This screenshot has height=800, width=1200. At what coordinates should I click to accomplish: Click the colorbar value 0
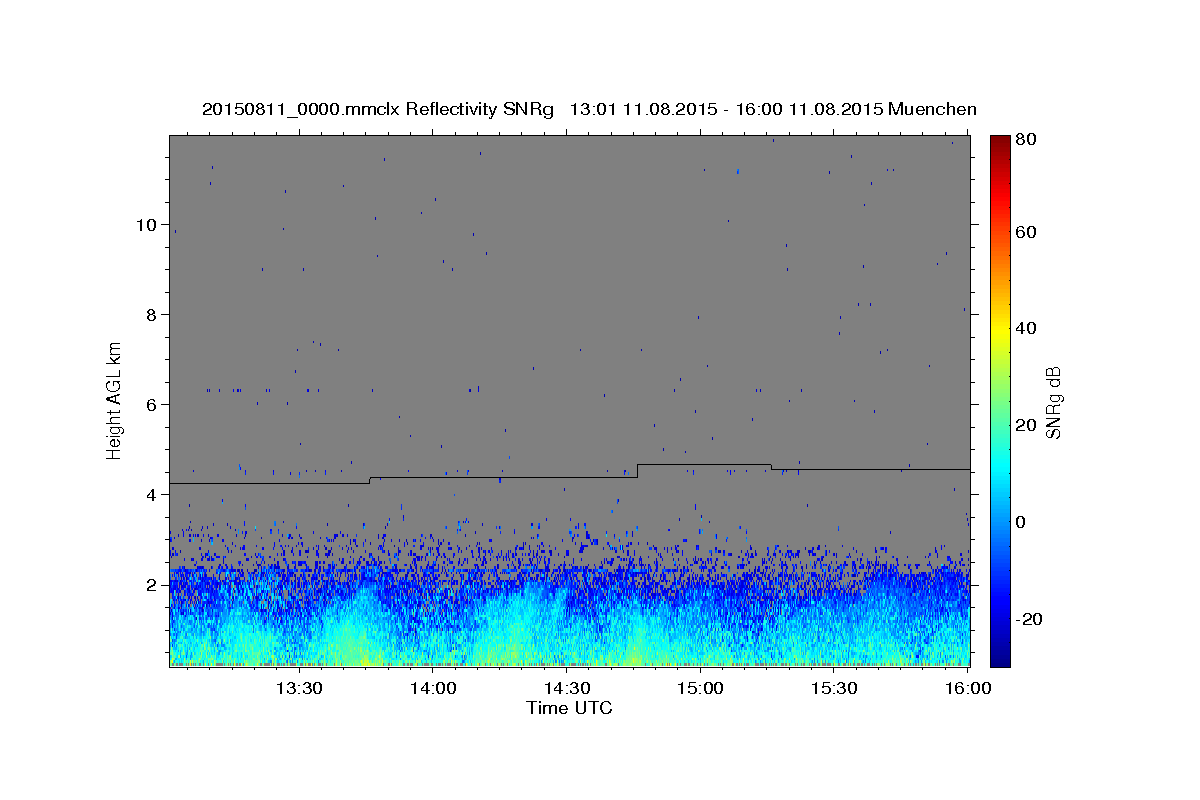(1023, 522)
